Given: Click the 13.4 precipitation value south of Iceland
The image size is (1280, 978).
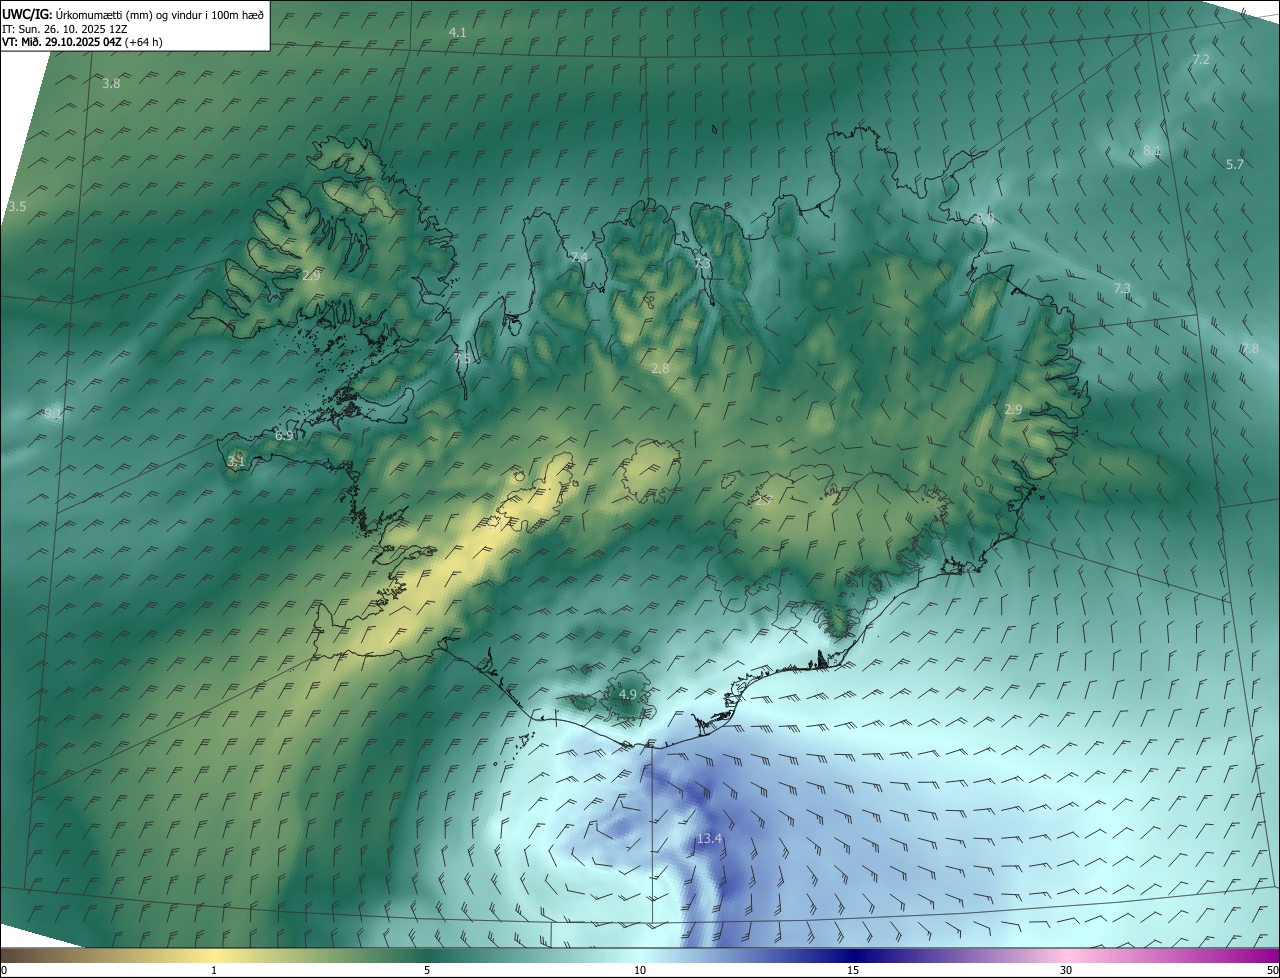Looking at the screenshot, I should tap(709, 838).
